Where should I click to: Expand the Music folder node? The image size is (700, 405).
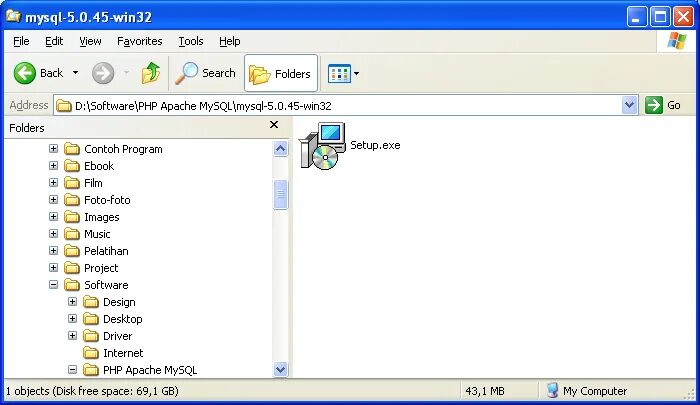click(54, 233)
